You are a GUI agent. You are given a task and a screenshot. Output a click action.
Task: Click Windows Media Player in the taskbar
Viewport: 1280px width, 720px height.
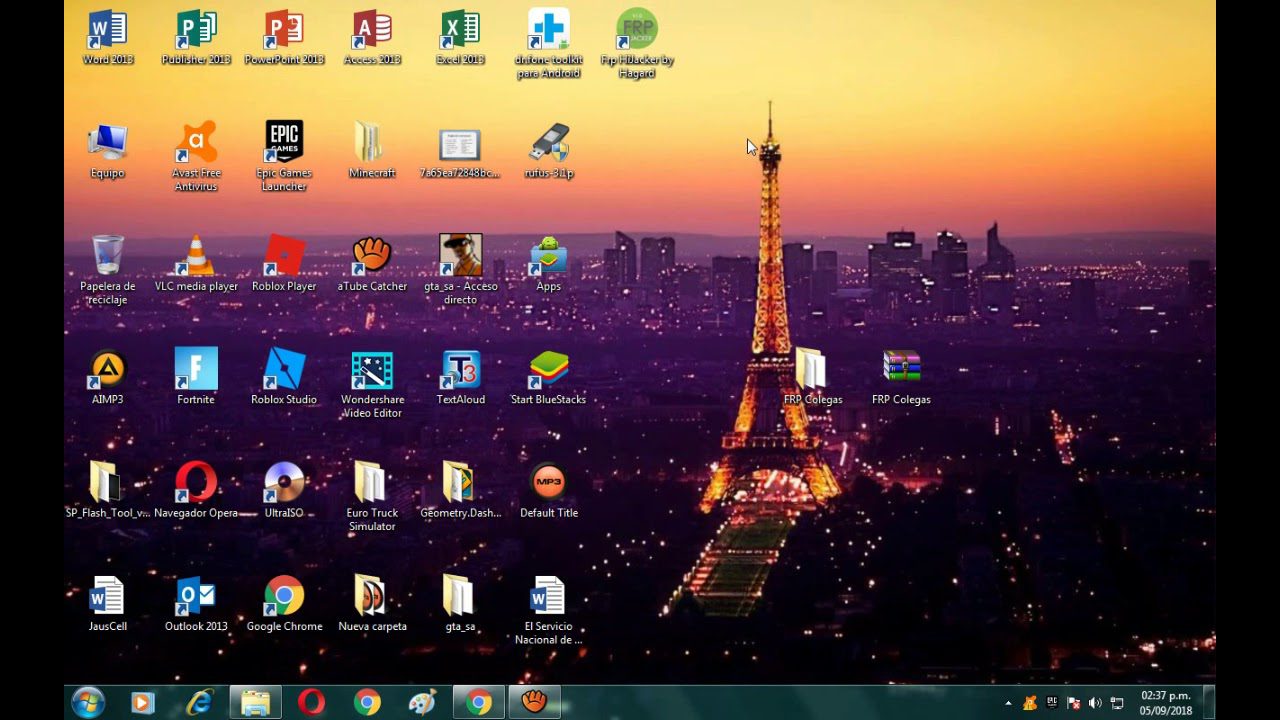coord(143,702)
